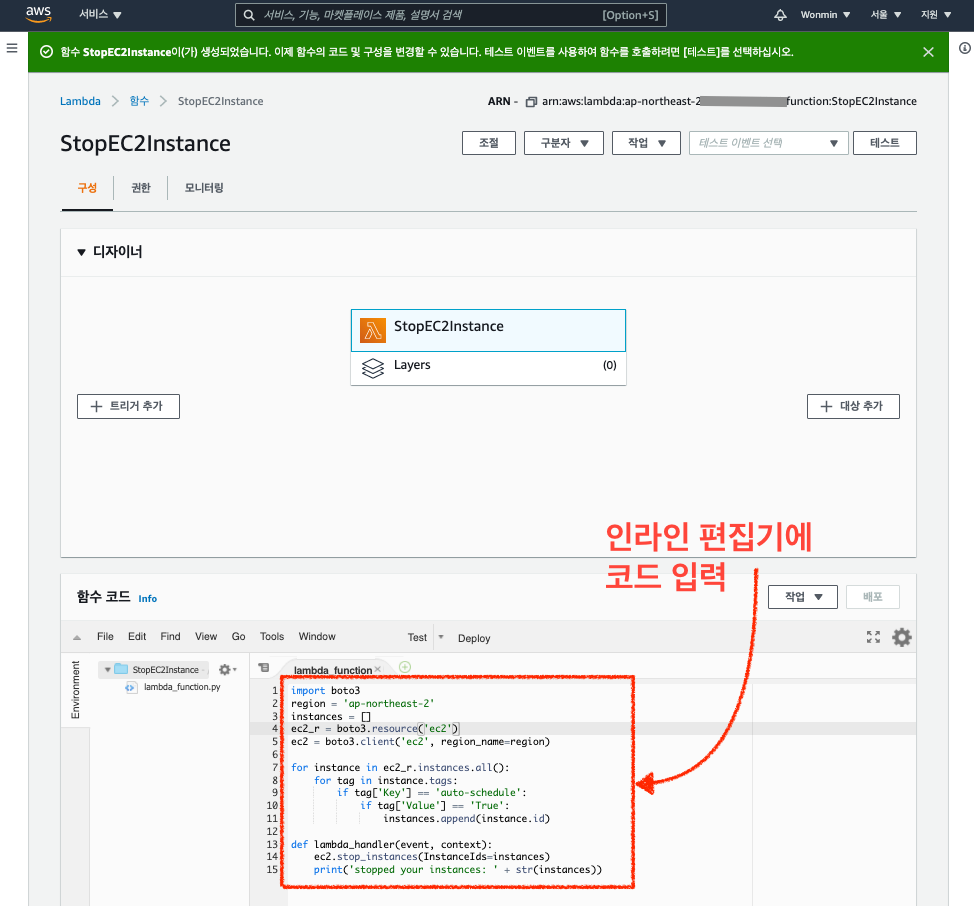
Task: Click the Test button in editor toolbar
Action: 417,637
